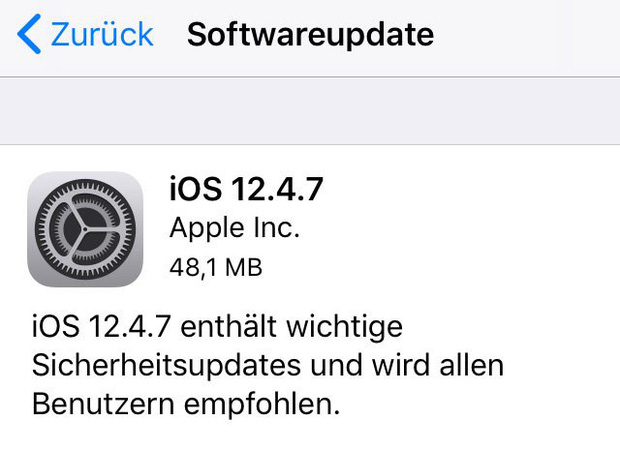The width and height of the screenshot is (620, 450).
Task: Tap the blue back chevron arrow
Action: [x=29, y=34]
